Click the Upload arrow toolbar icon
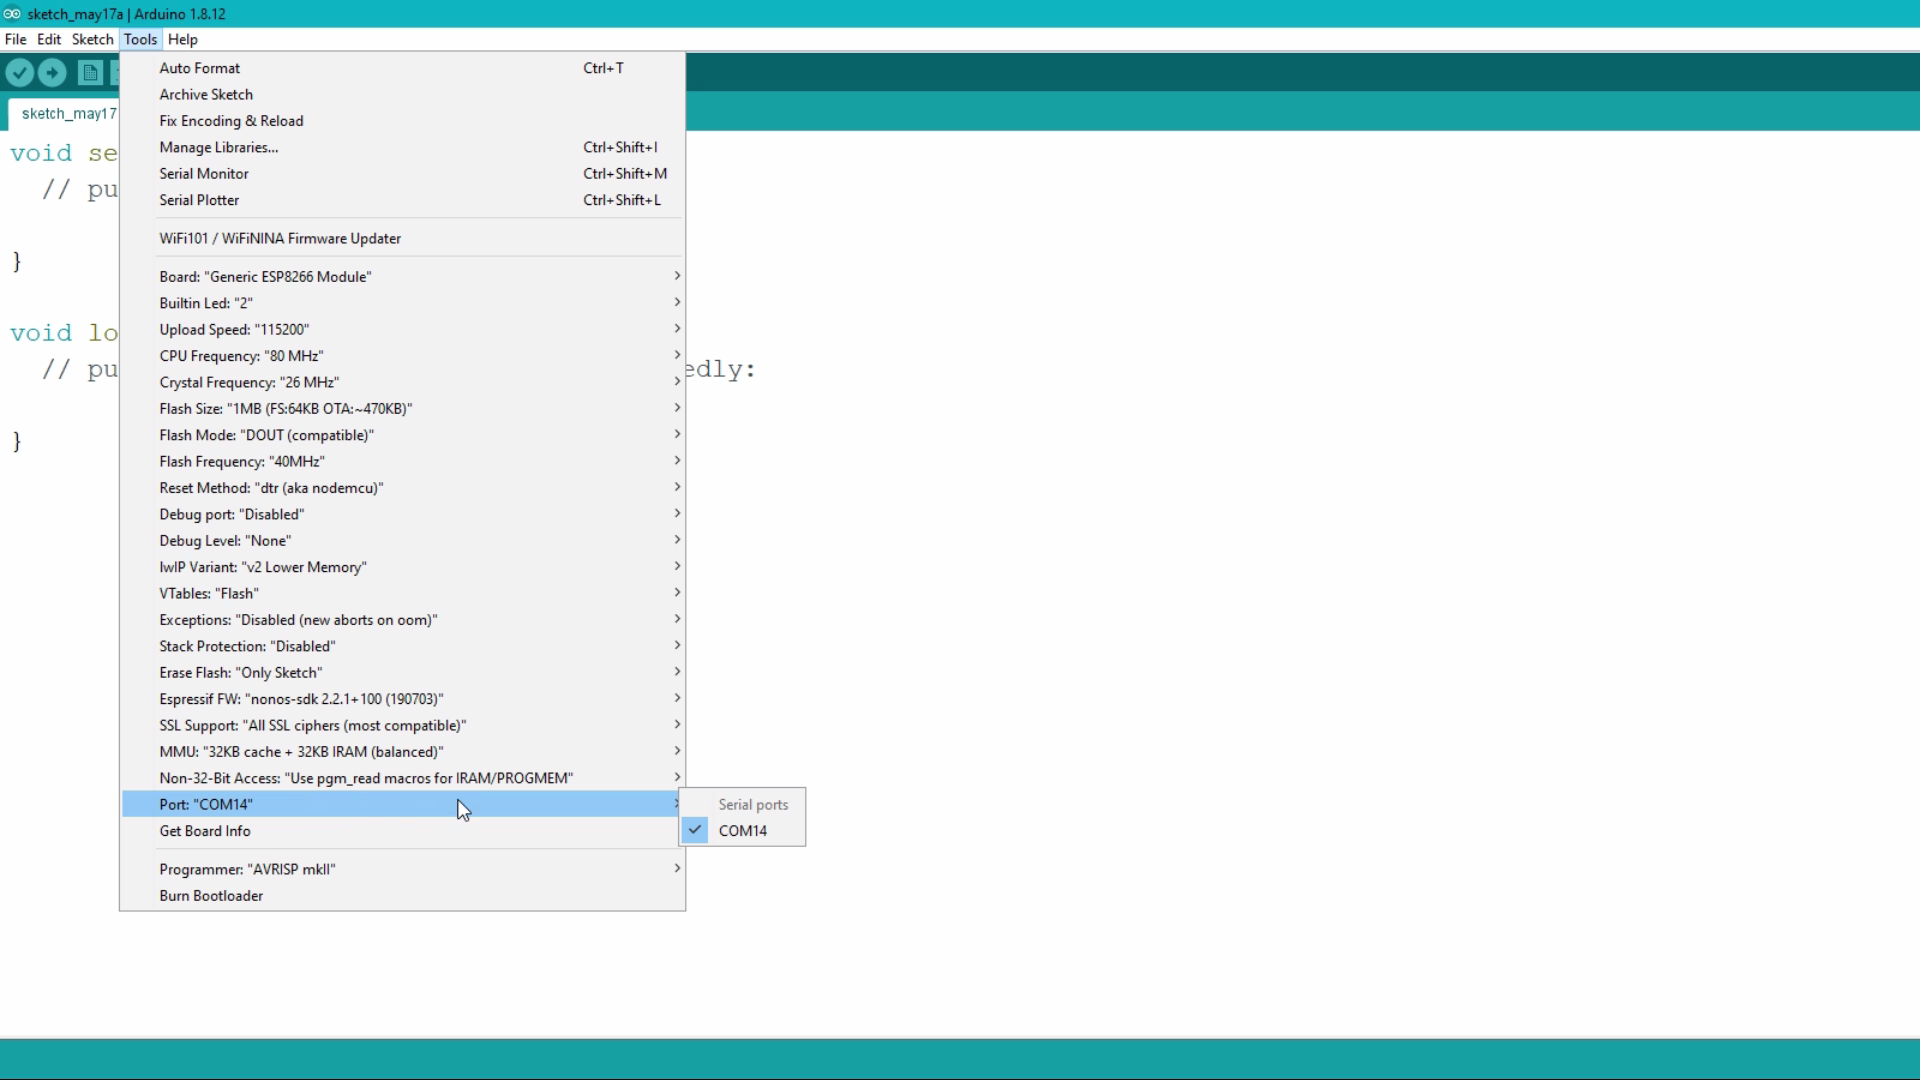 (52, 73)
